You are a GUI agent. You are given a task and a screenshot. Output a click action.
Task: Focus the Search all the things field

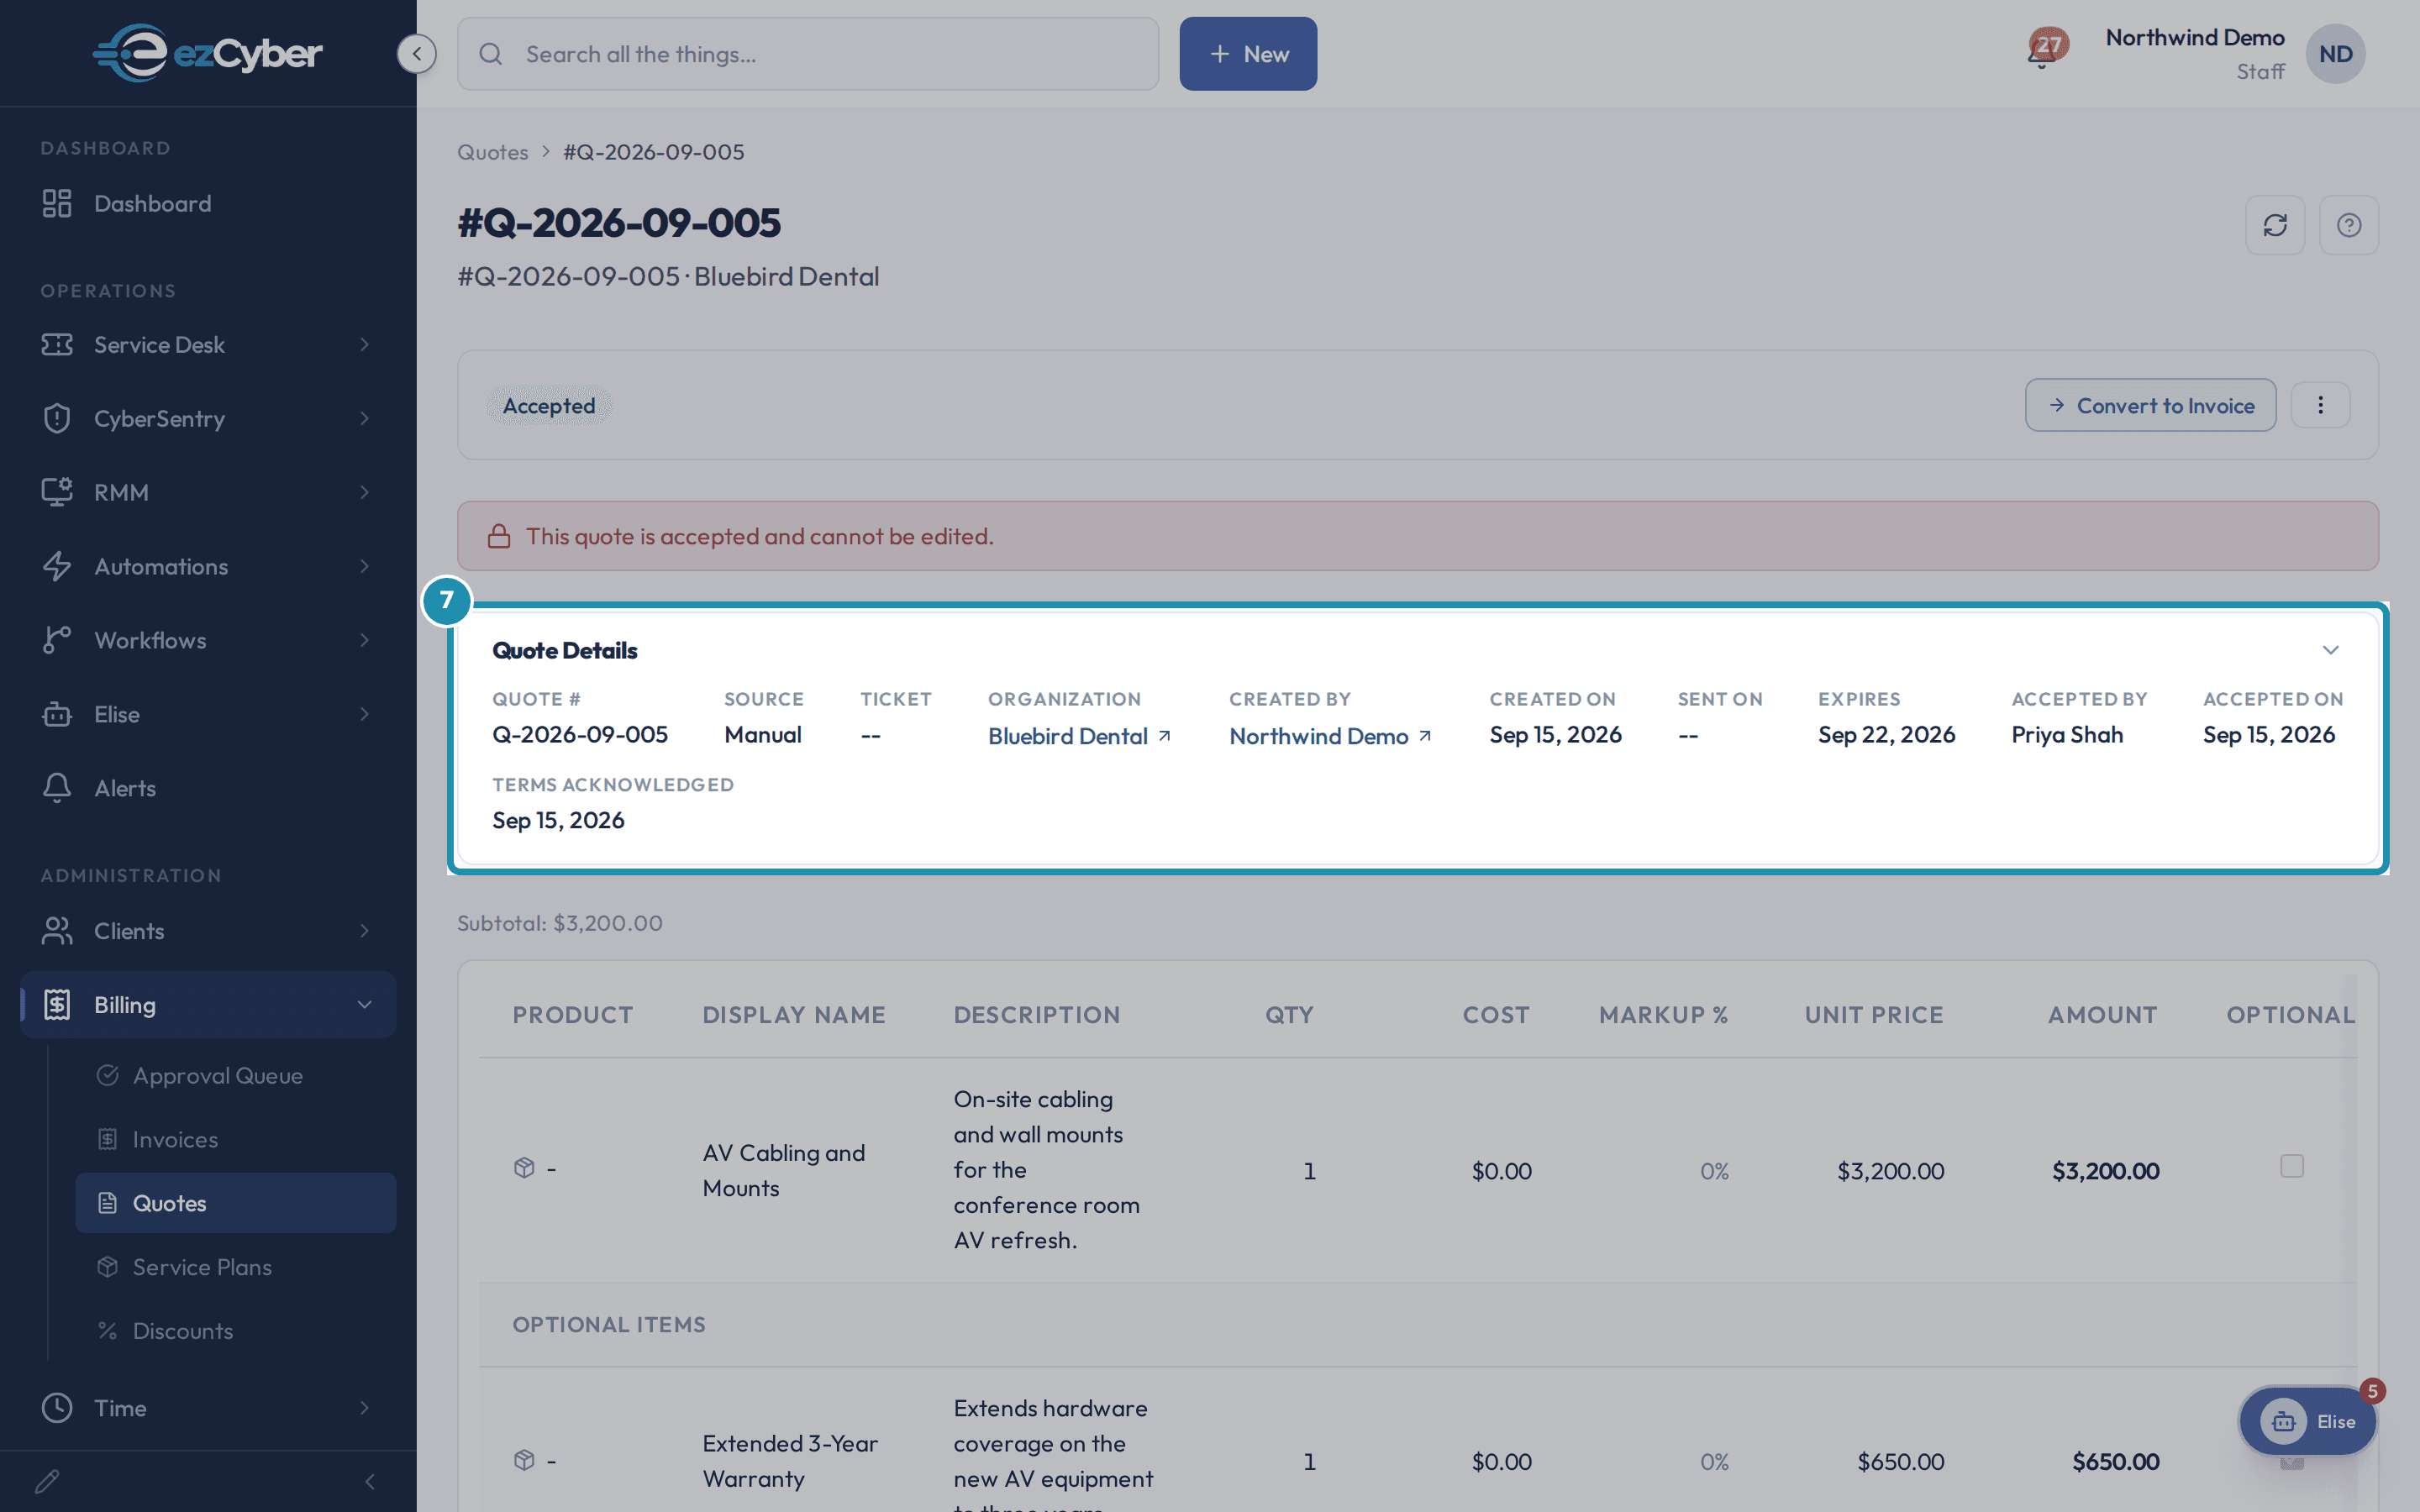coord(808,54)
